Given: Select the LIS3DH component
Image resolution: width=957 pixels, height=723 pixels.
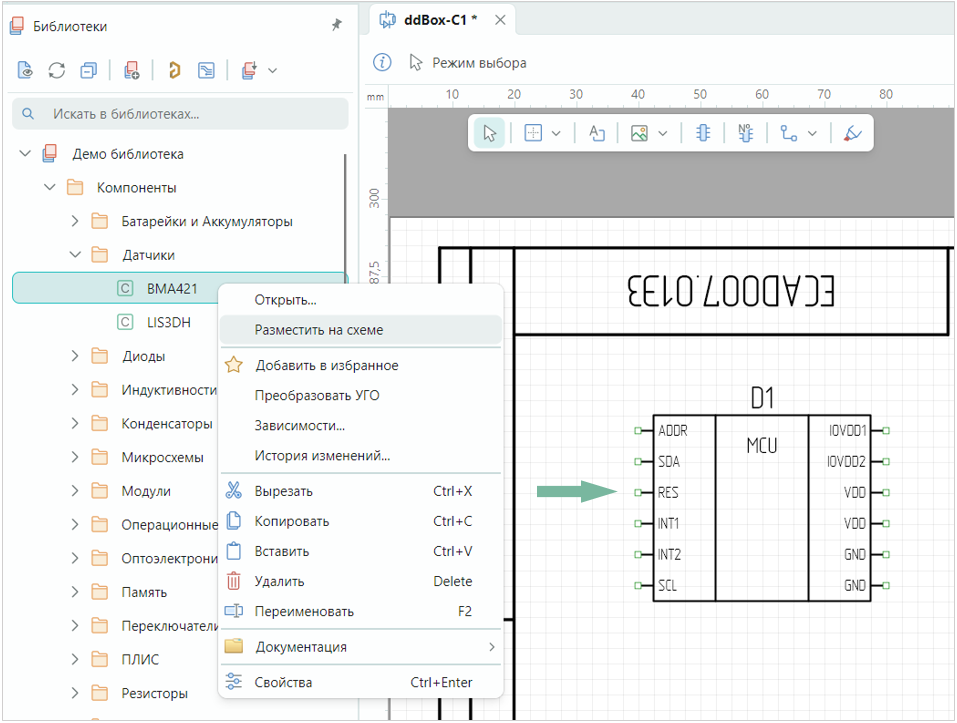Looking at the screenshot, I should [170, 322].
